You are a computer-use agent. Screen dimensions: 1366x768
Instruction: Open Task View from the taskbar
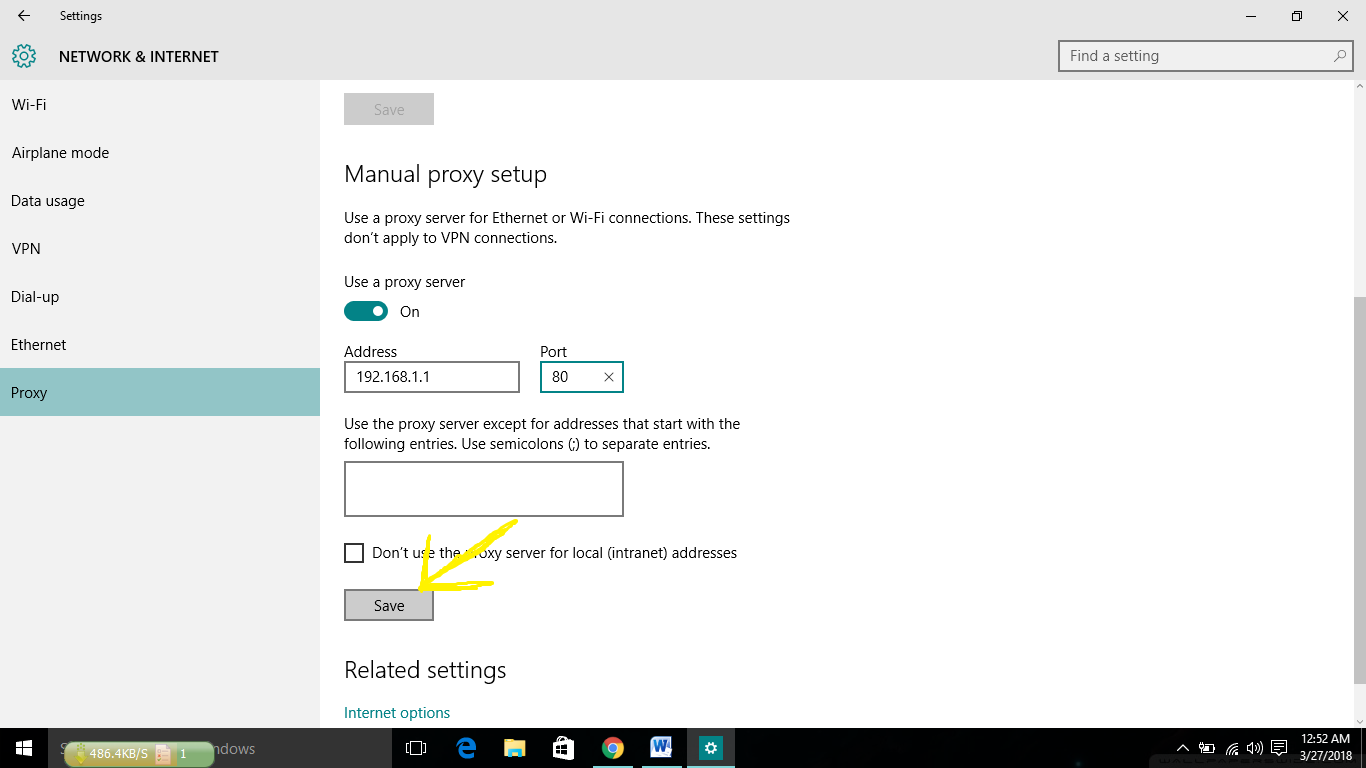[x=416, y=748]
